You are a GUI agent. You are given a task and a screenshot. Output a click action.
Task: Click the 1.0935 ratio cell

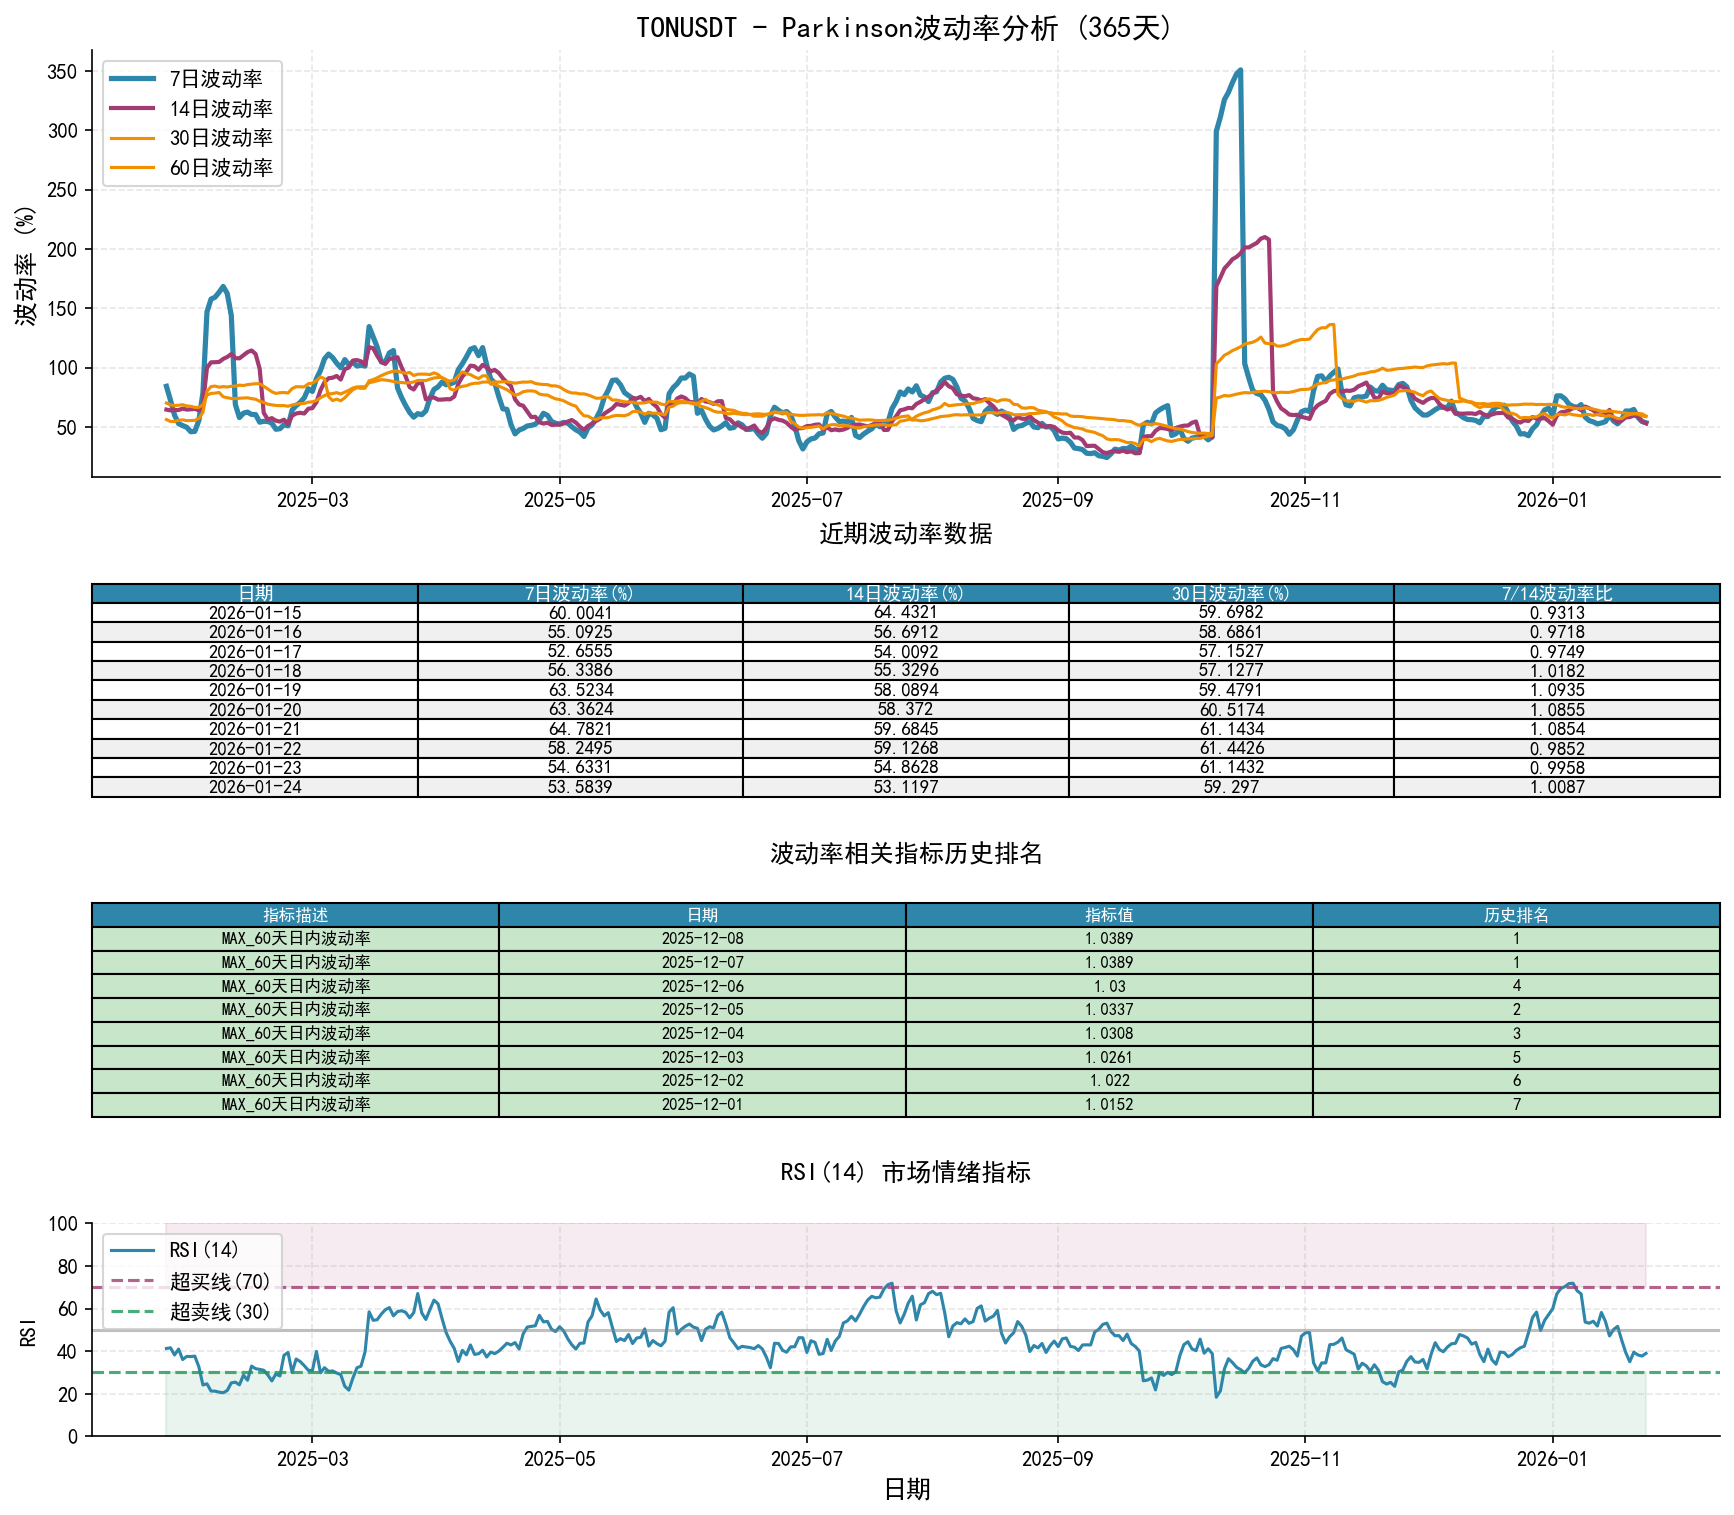[1556, 690]
